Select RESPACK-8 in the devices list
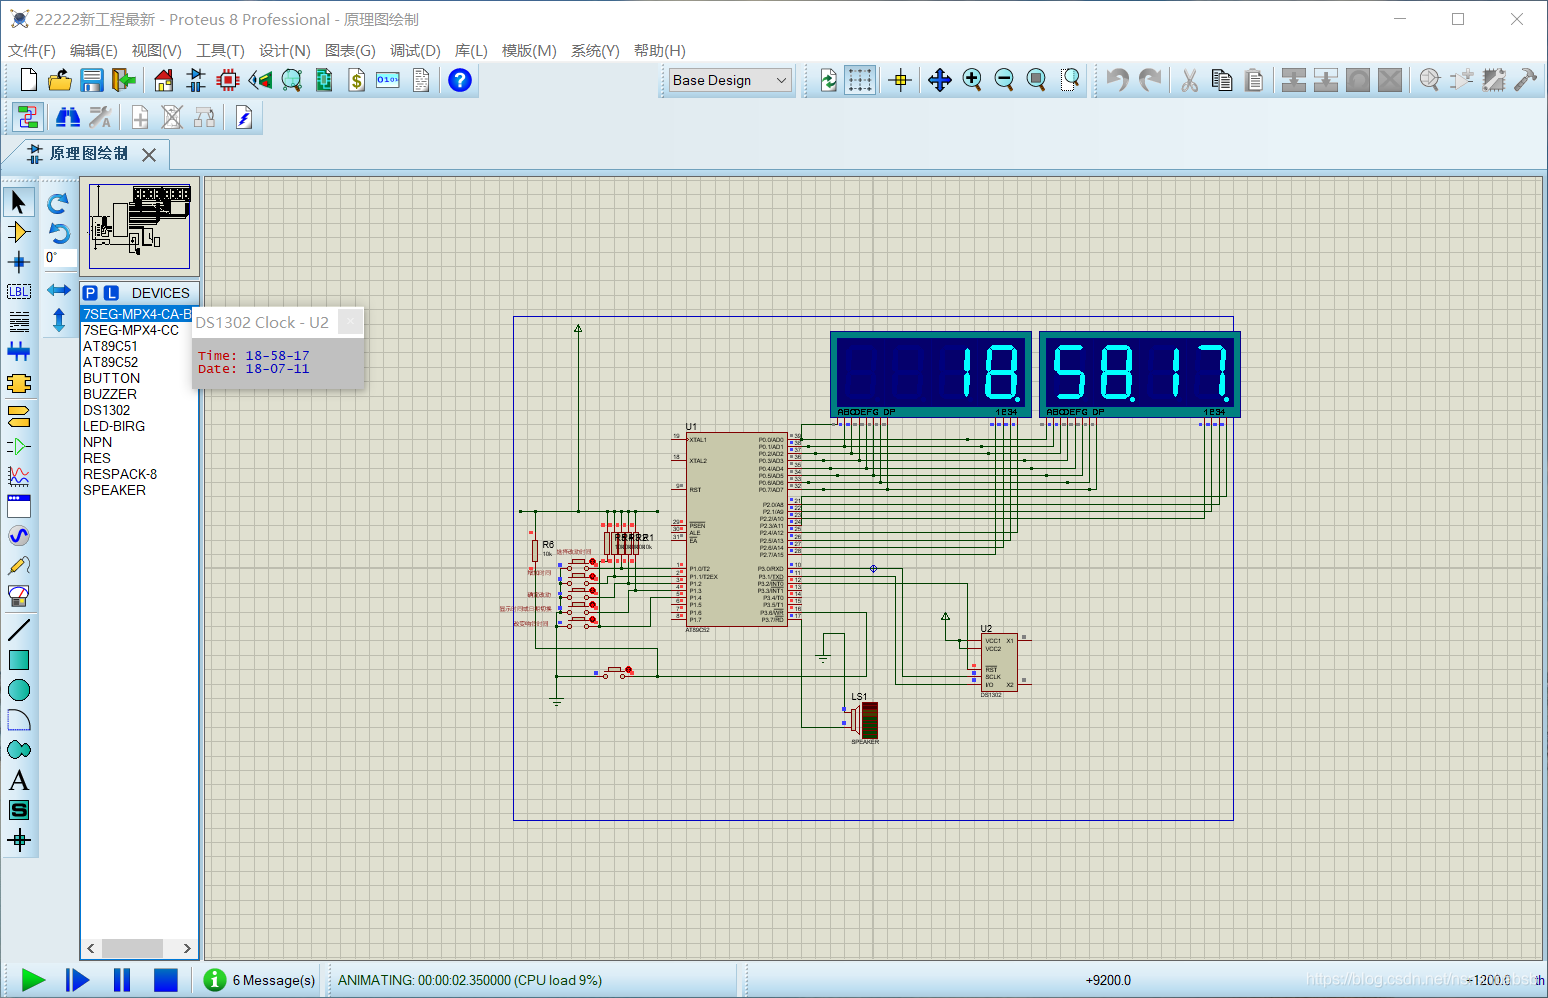The width and height of the screenshot is (1548, 998). click(120, 474)
